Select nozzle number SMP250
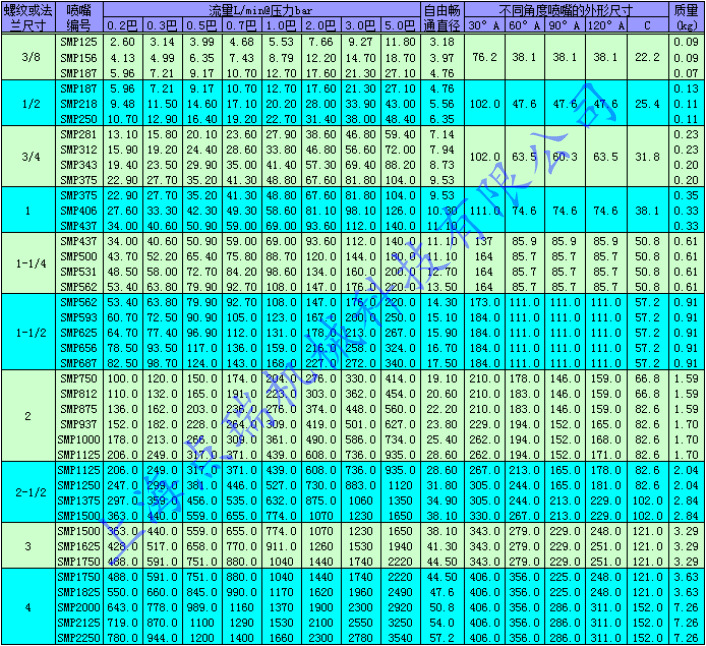This screenshot has width=706, height=646. tap(79, 119)
